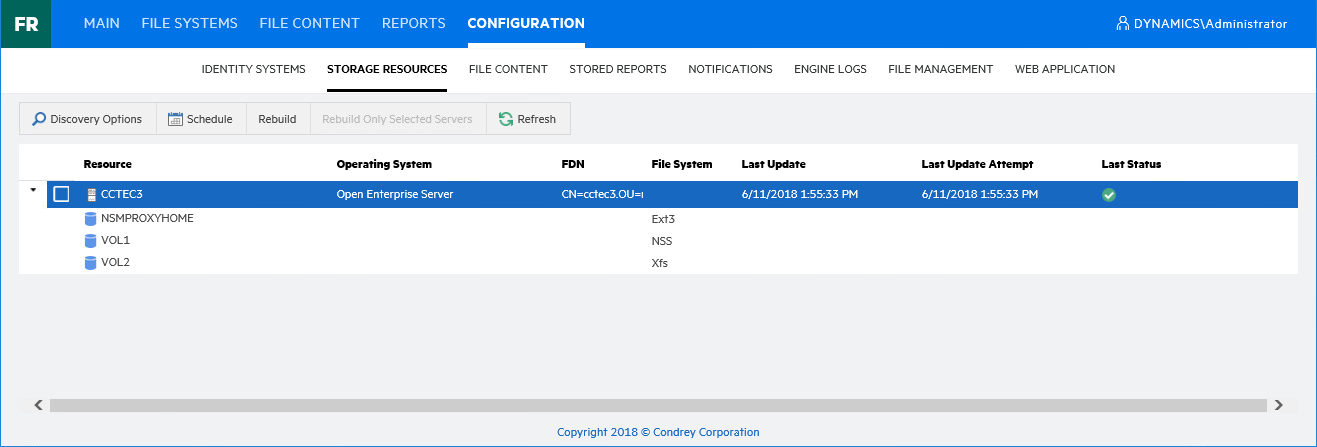Check the CCTEC3 server checkbox
This screenshot has width=1317, height=447.
[x=62, y=194]
